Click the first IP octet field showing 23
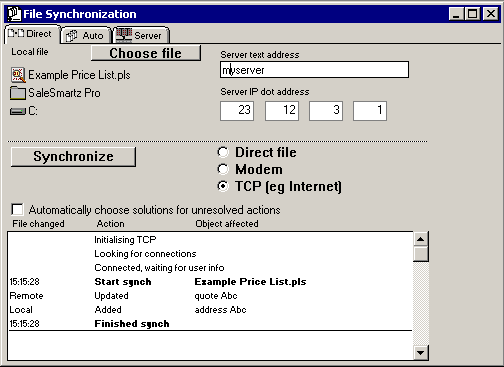Viewport: 504px width, 367px height. coord(237,111)
